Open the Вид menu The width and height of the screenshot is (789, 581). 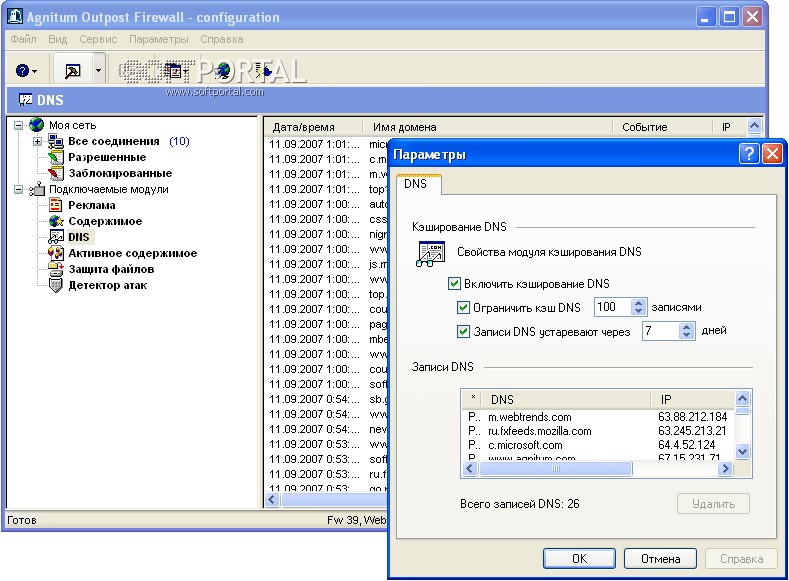(x=58, y=39)
